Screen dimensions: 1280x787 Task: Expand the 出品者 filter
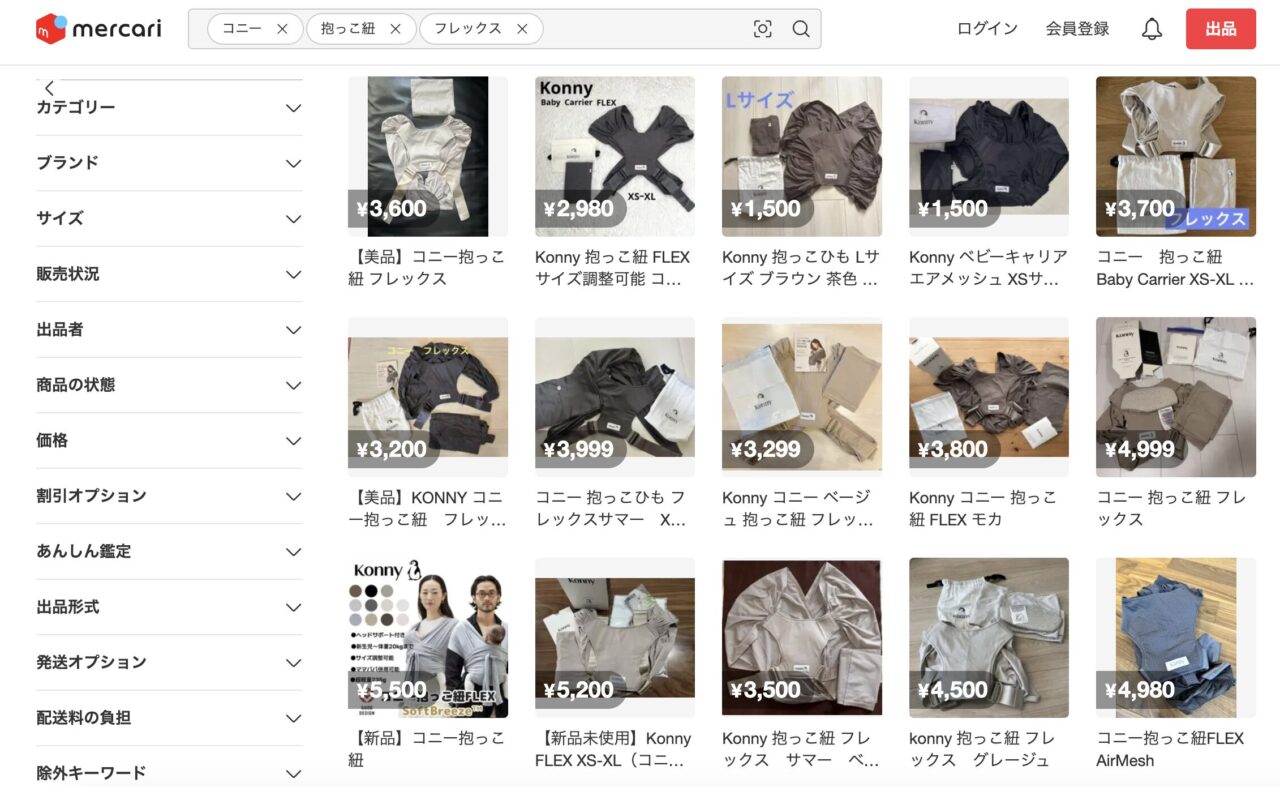pos(169,330)
